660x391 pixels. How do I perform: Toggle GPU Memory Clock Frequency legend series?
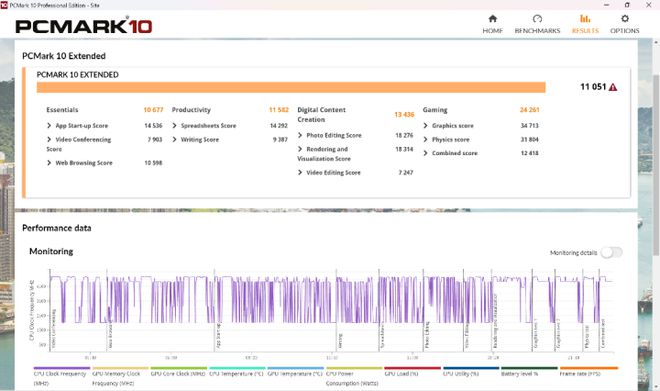click(120, 378)
